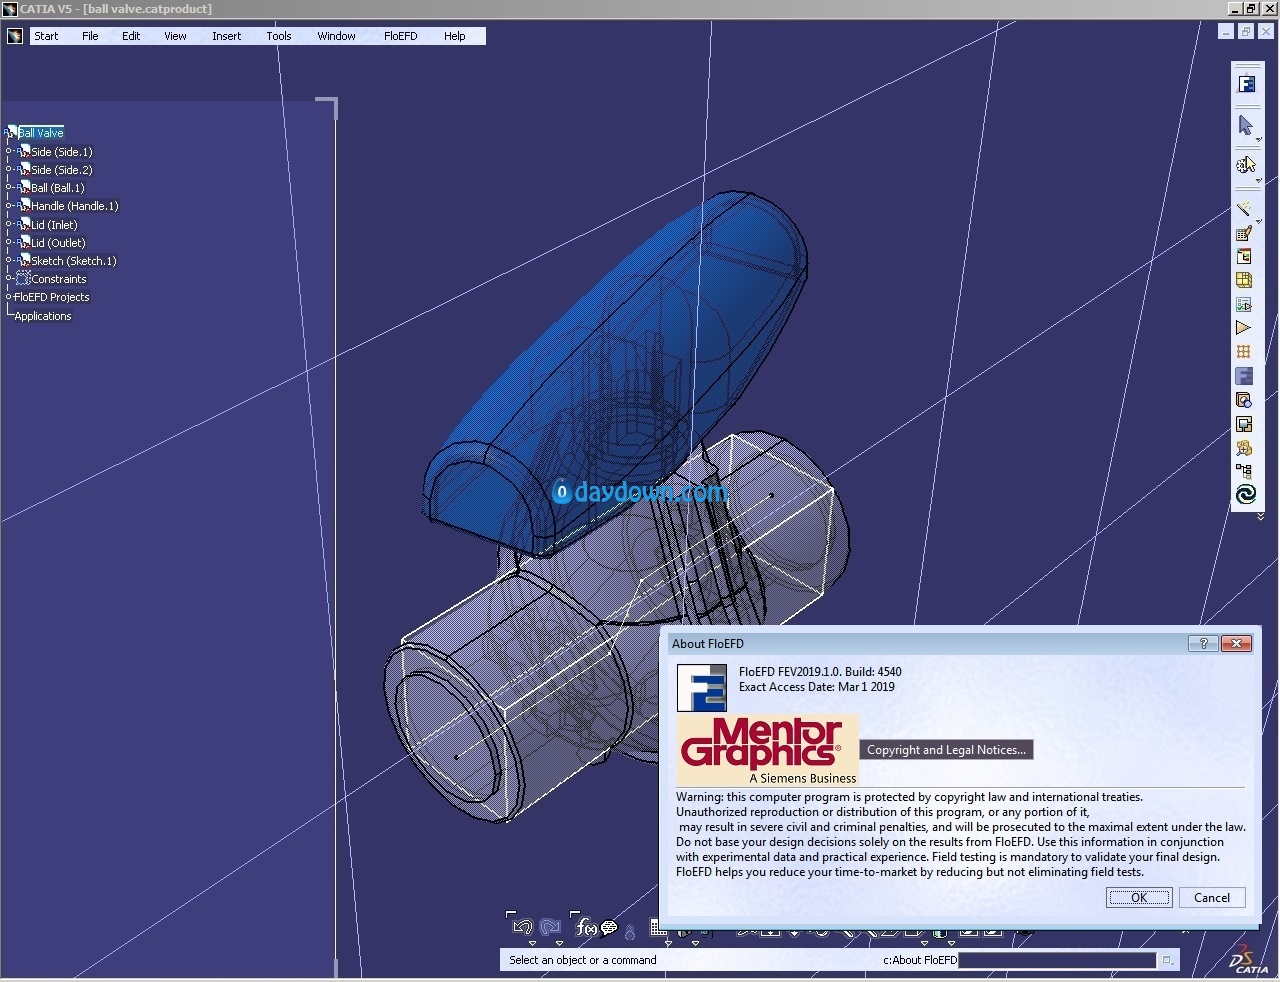This screenshot has width=1280, height=982.
Task: Select Sketch (Sketch.1) in the tree
Action: point(74,261)
